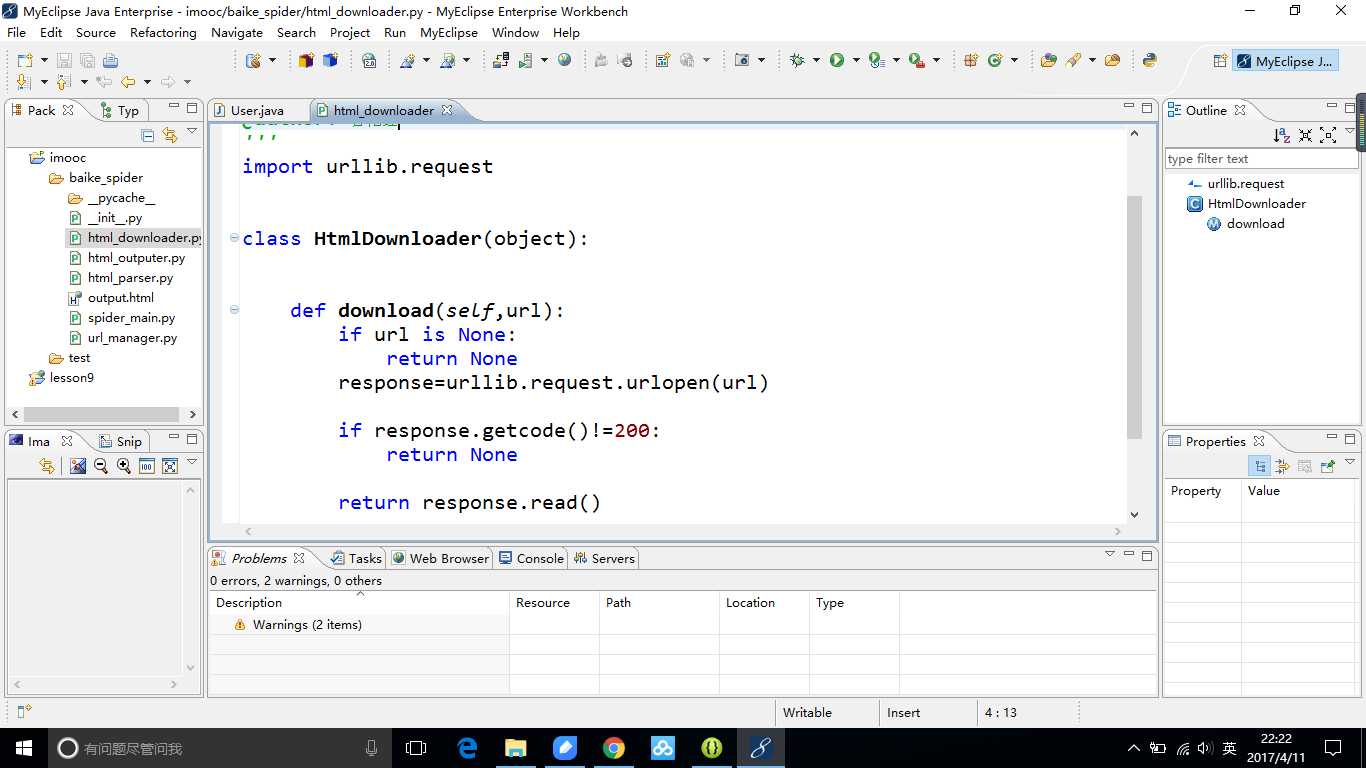Screen dimensions: 1366x768
Task: Click the New Java Class green C icon
Action: click(995, 61)
